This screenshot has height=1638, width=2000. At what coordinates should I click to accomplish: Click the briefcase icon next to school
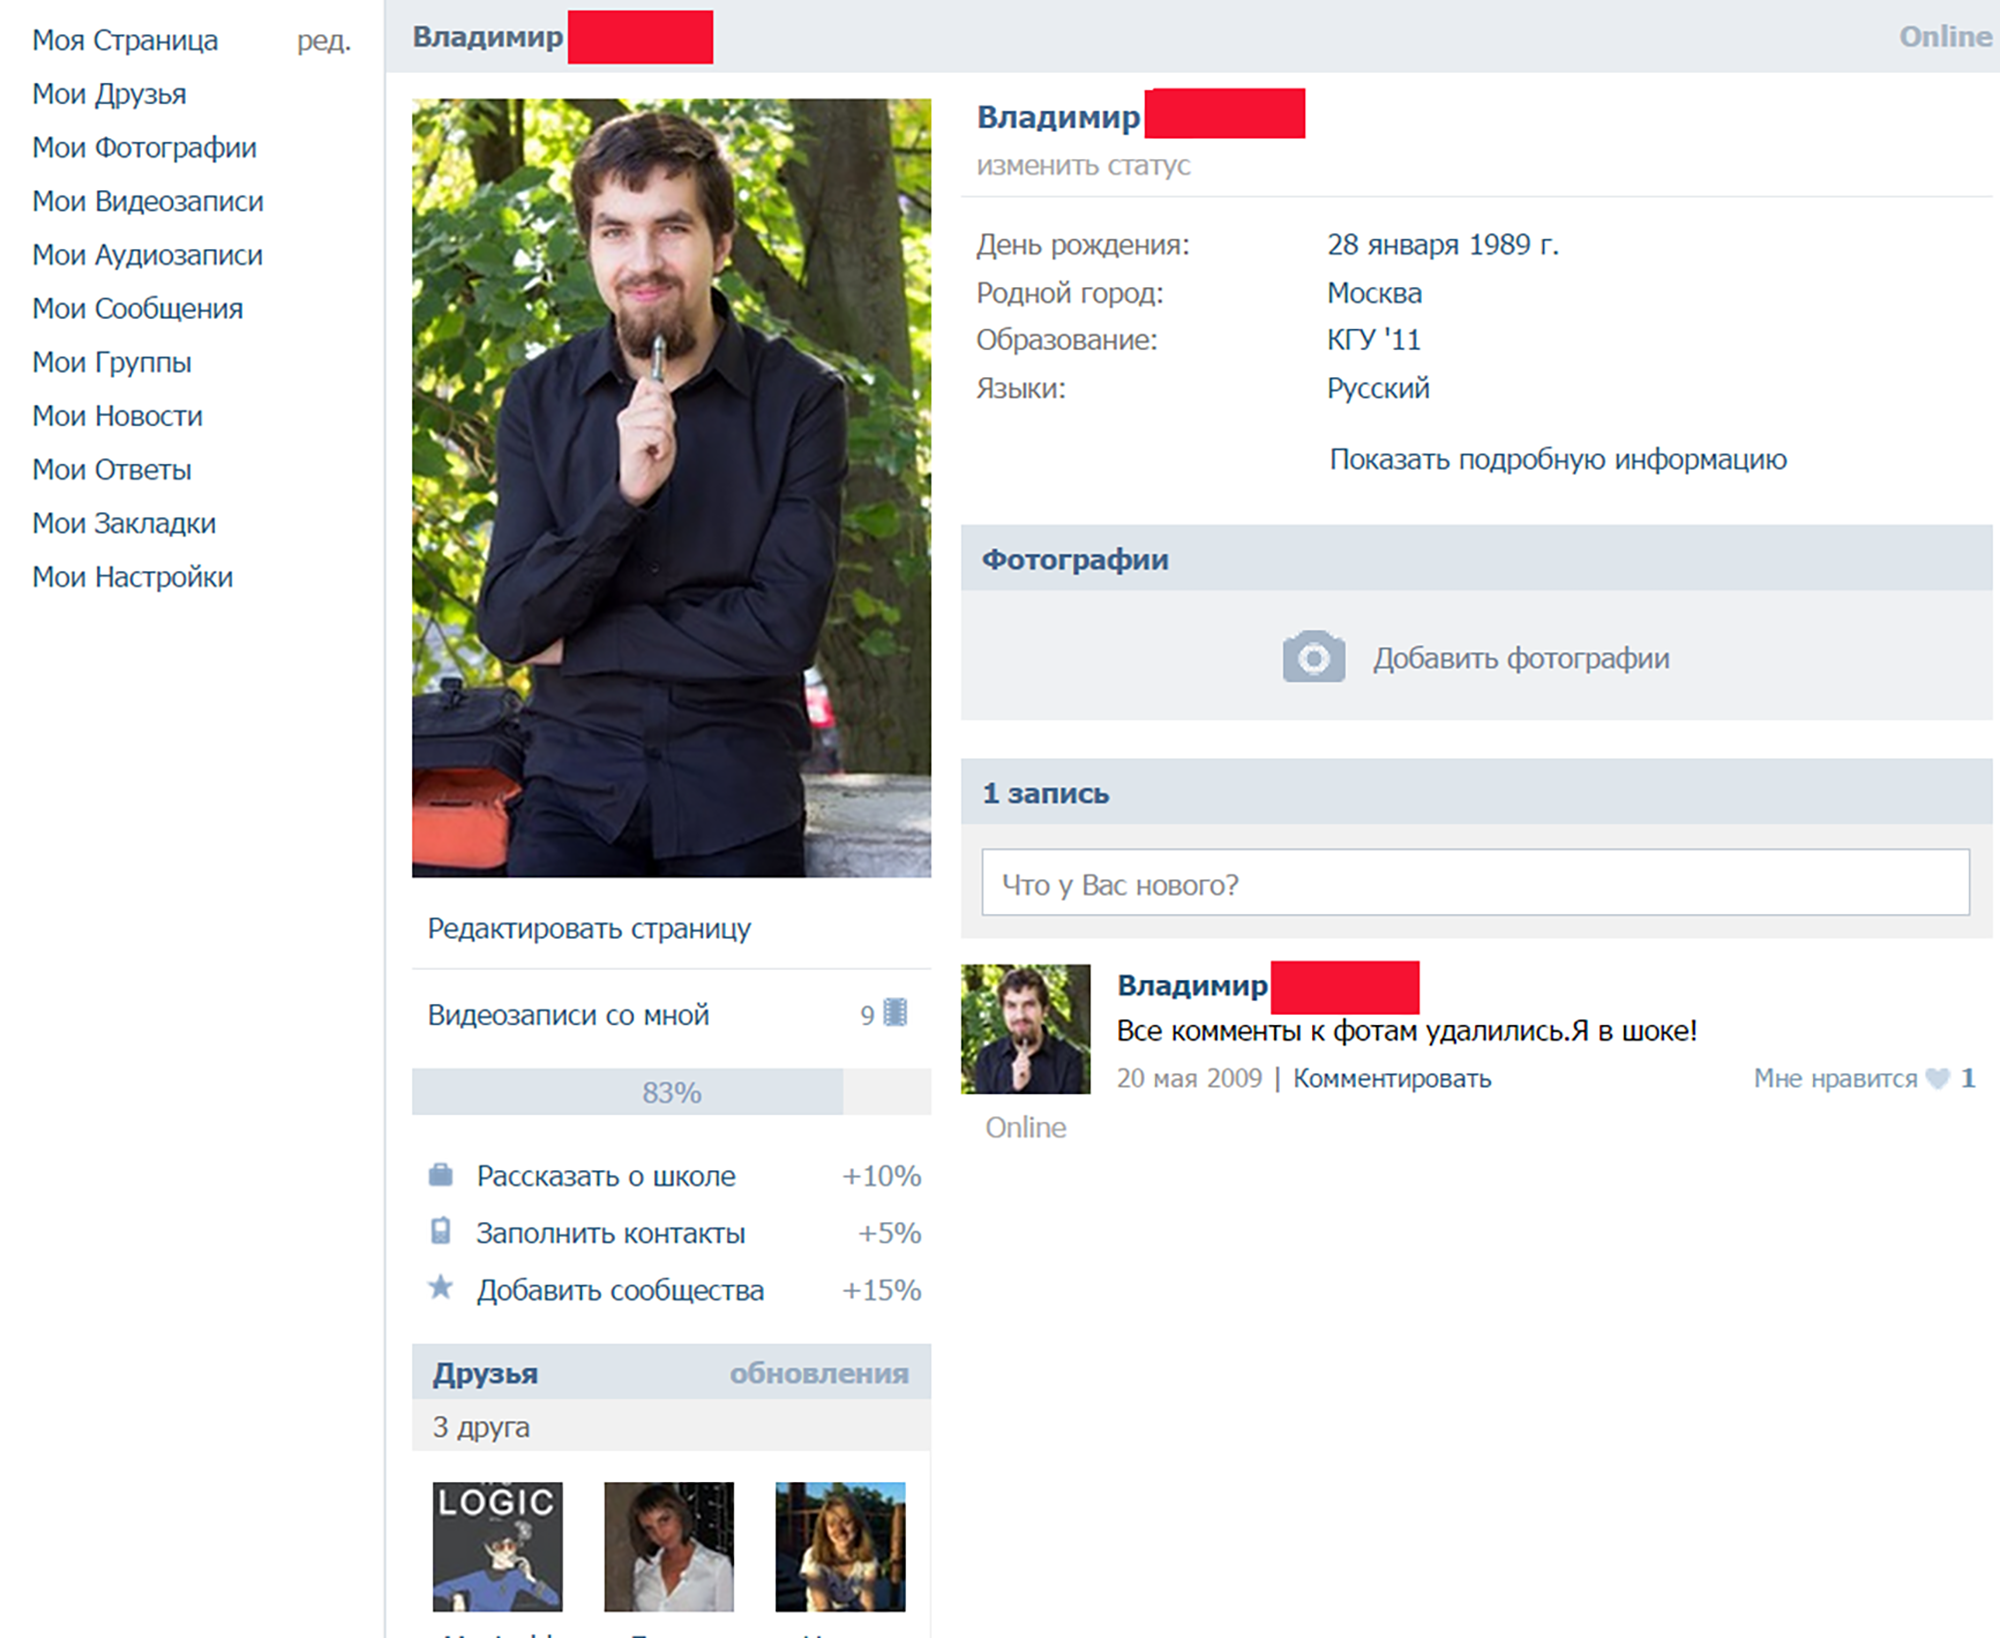coord(440,1175)
